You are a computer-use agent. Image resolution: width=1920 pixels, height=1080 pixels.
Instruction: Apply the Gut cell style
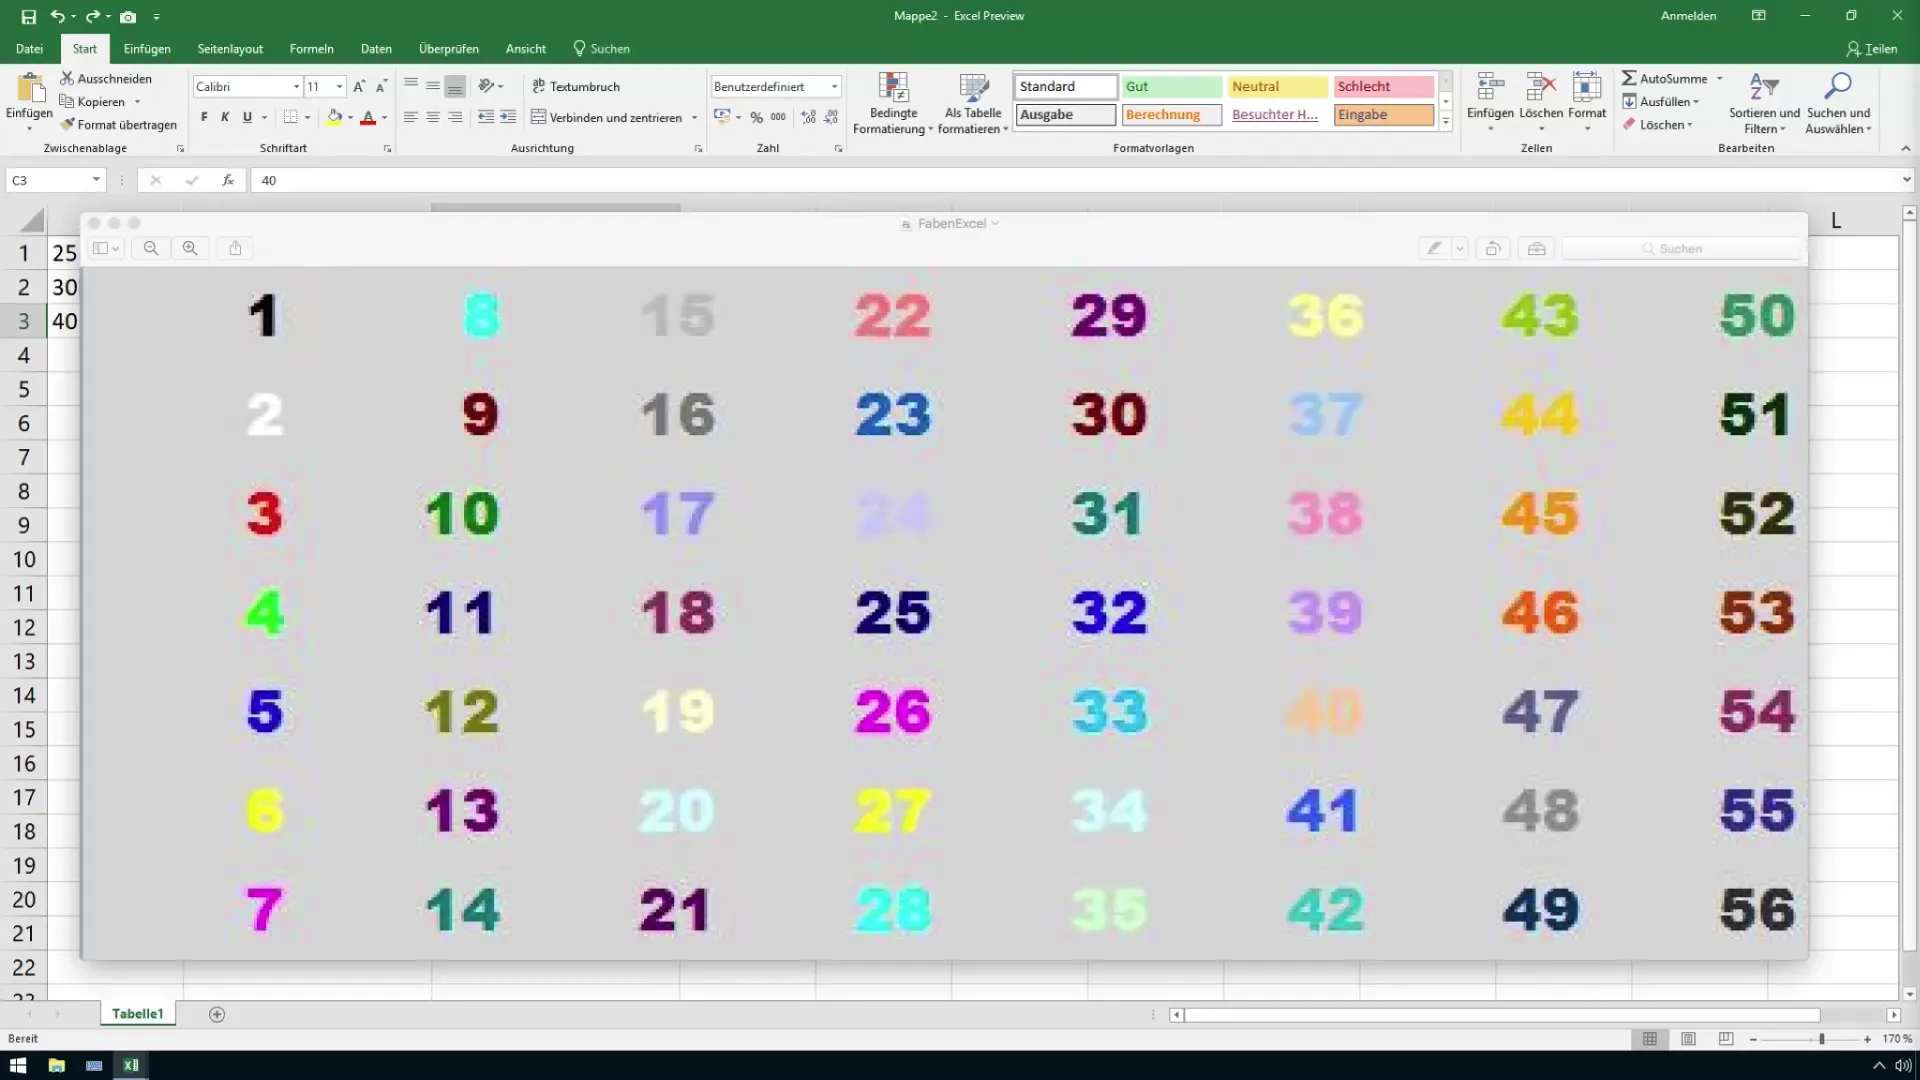click(1171, 87)
